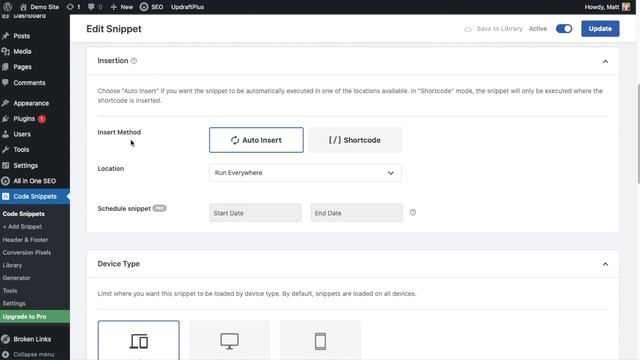Image resolution: width=640 pixels, height=360 pixels.
Task: Open the SEO admin bar menu
Action: [151, 7]
